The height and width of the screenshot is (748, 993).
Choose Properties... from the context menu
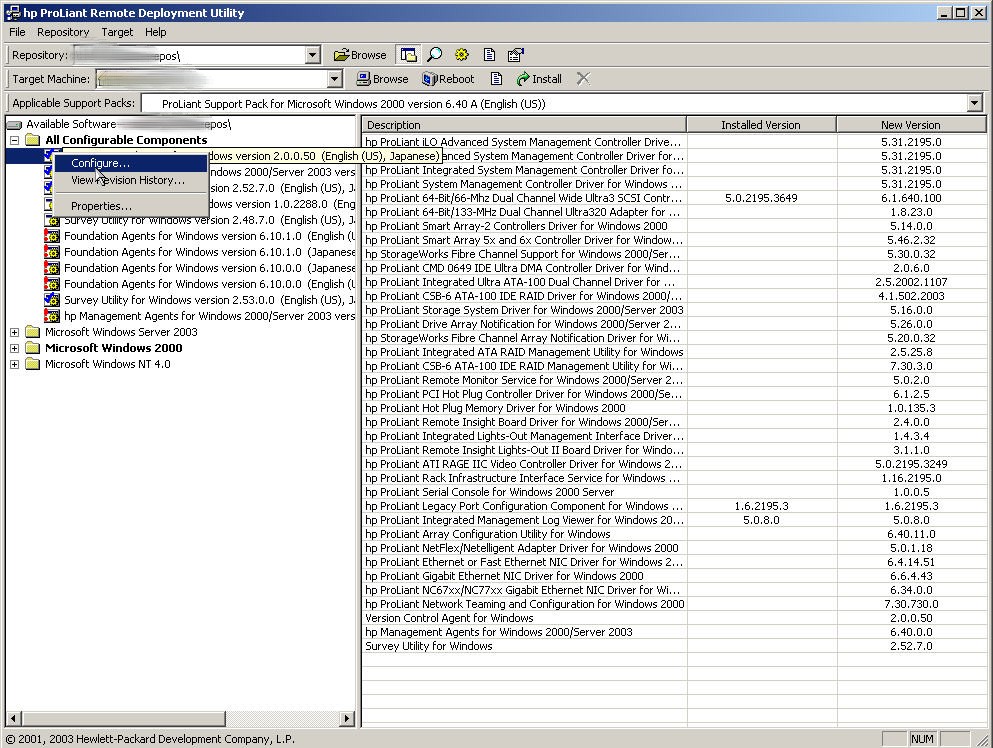[131, 206]
